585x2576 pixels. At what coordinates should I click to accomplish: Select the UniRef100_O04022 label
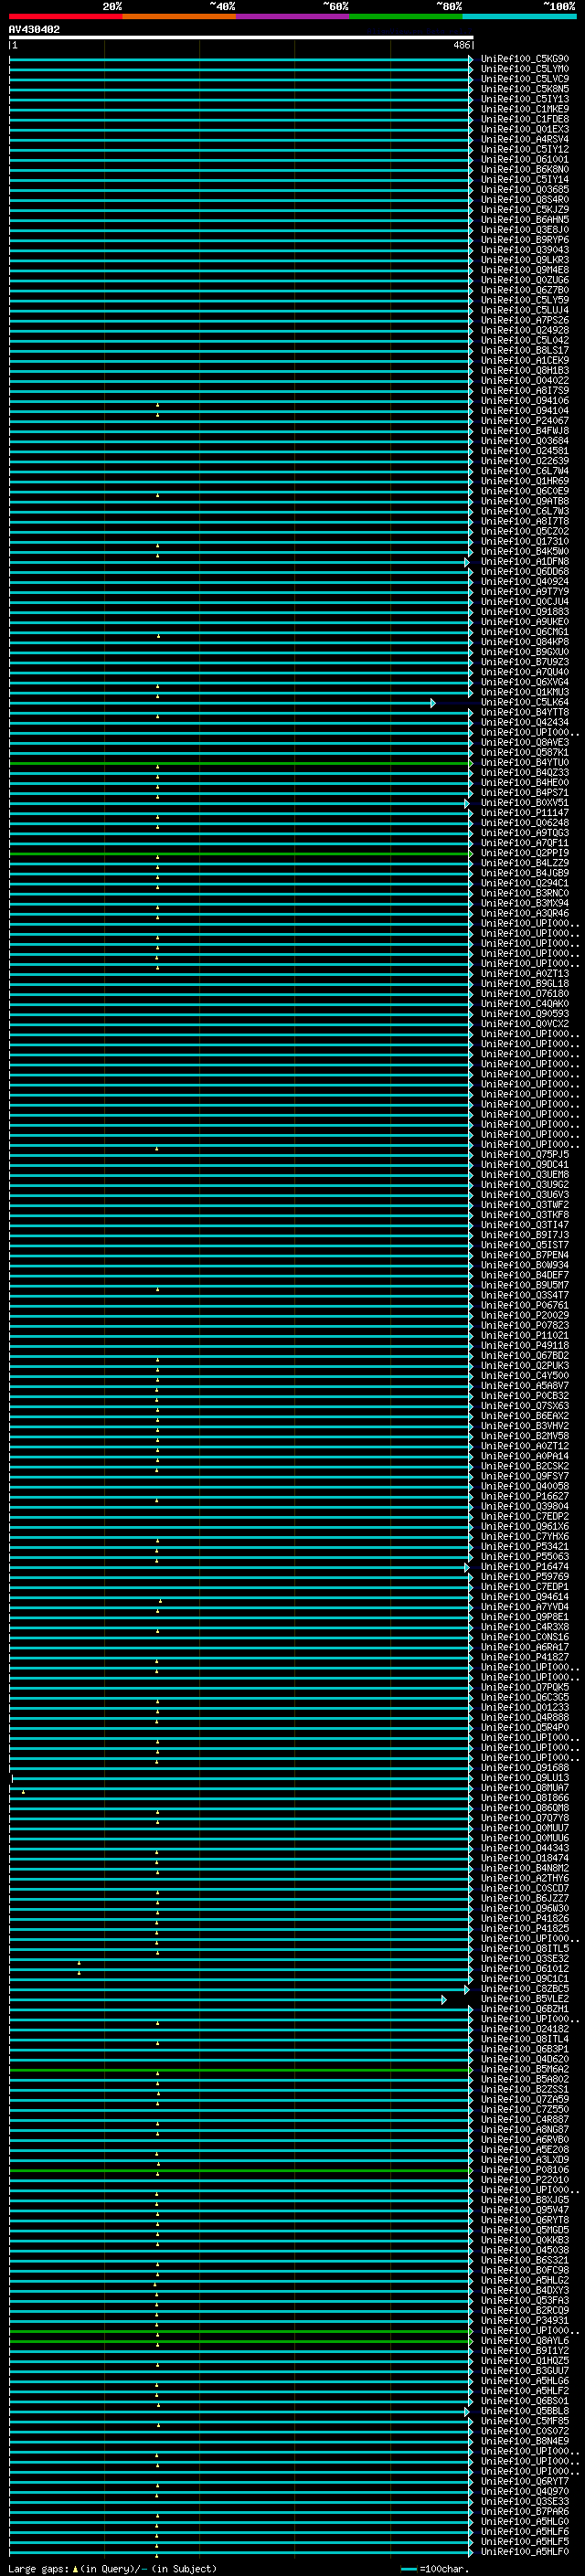(525, 381)
